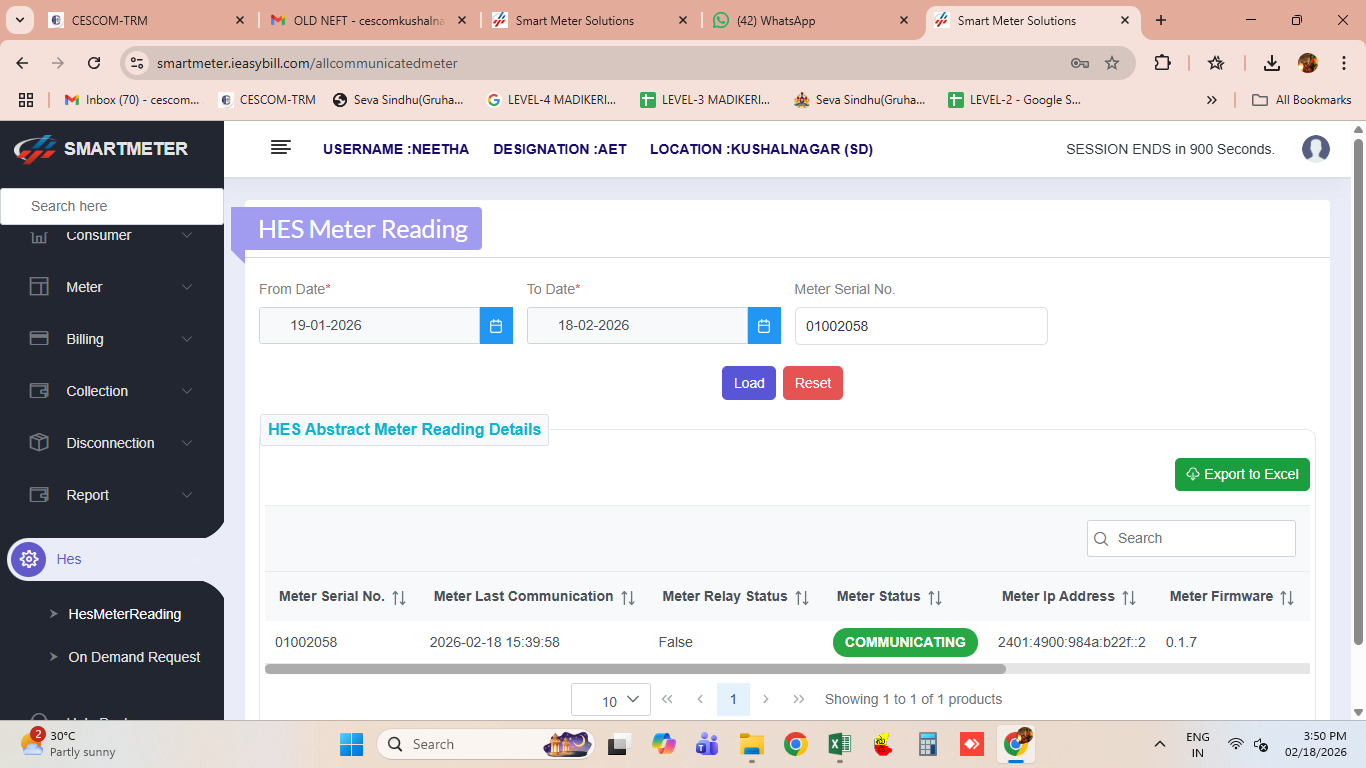Open the Chrome apps grid in bookmarks bar
Screen dimensions: 1366x768
26,100
